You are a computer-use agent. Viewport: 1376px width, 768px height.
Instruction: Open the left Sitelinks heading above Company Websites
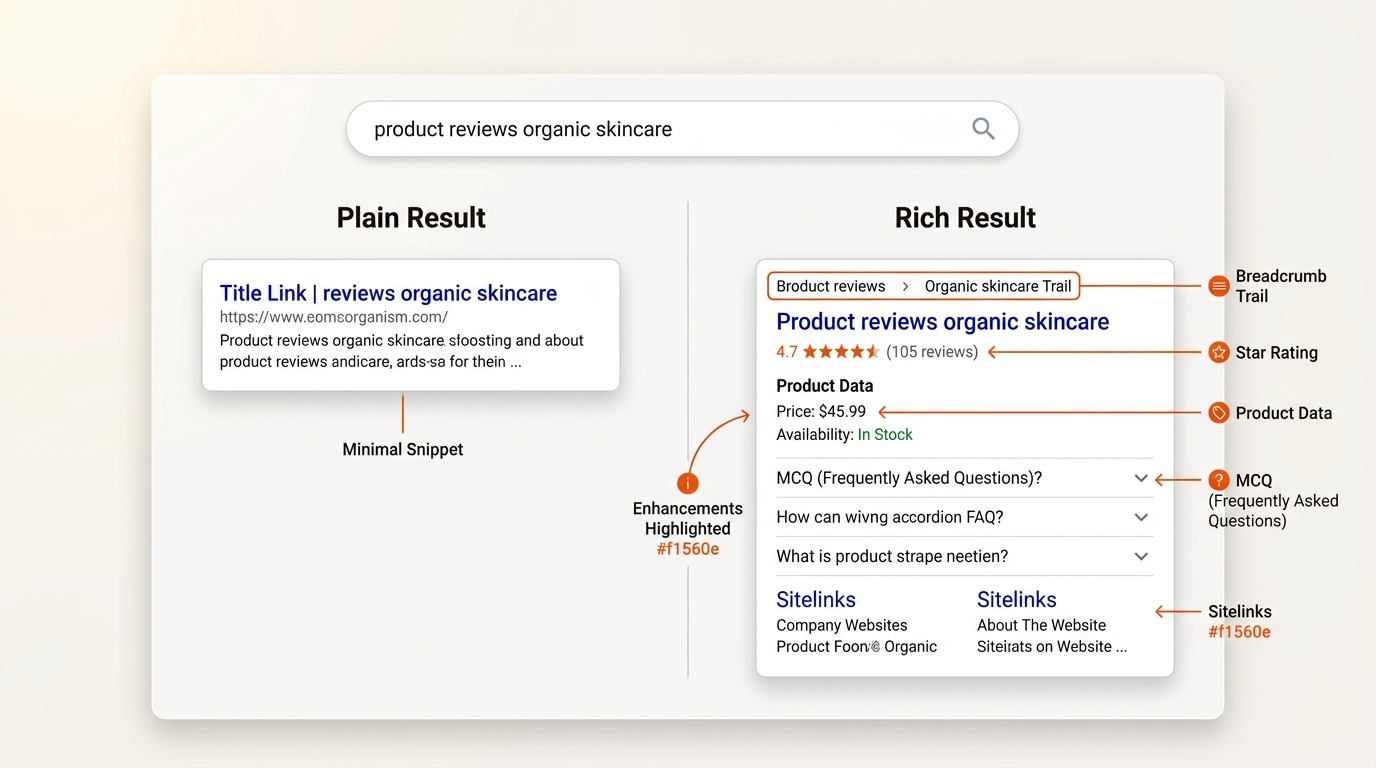pos(816,600)
